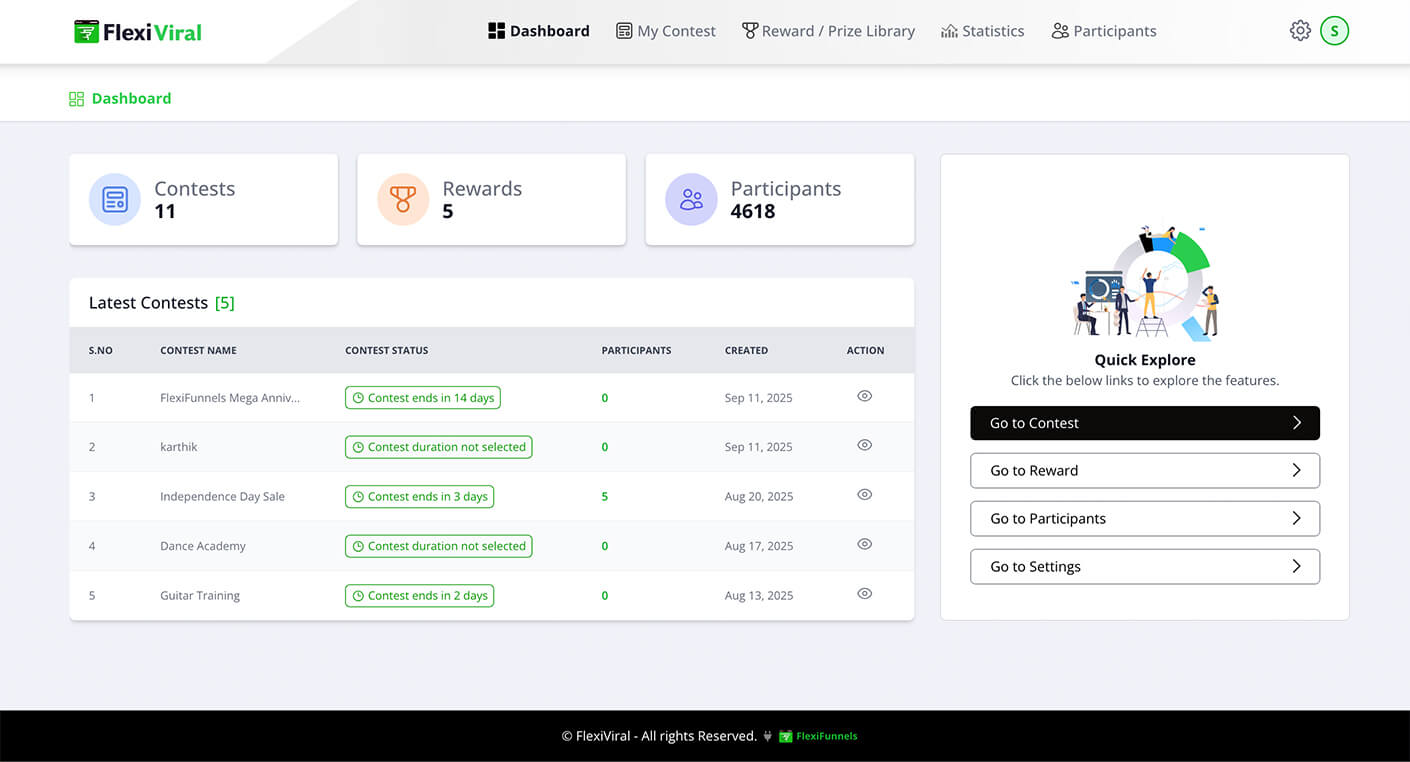
Task: Open the user profile avatar S
Action: (x=1334, y=31)
